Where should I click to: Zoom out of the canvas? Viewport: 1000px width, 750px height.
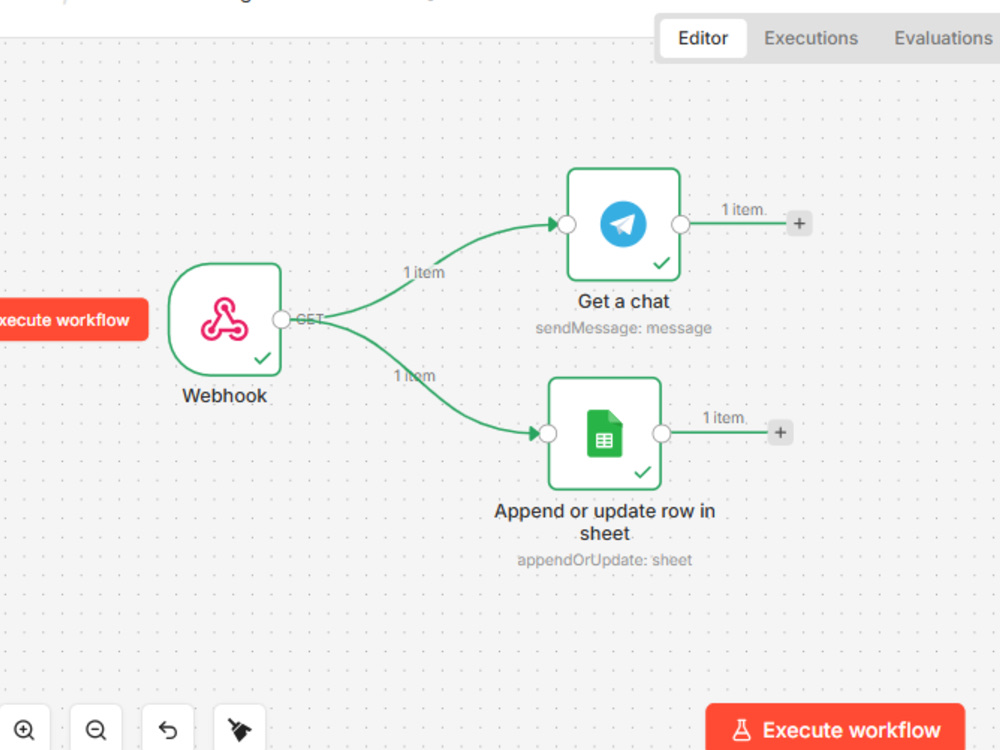pyautogui.click(x=96, y=730)
